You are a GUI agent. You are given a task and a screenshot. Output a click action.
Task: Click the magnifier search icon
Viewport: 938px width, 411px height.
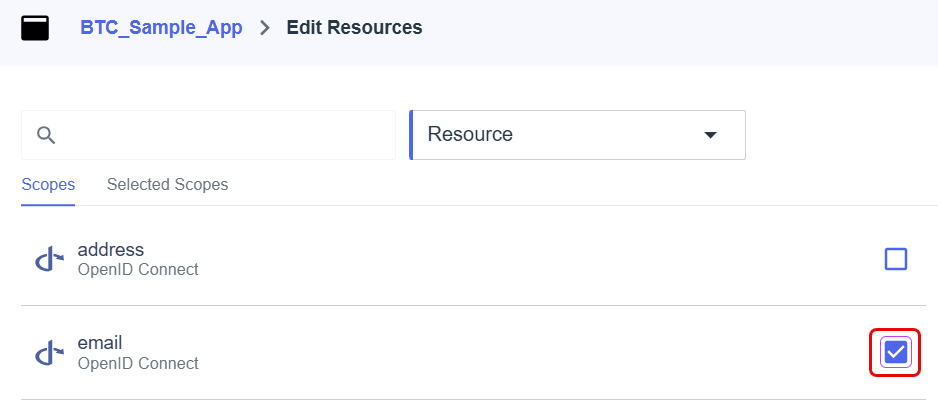46,135
